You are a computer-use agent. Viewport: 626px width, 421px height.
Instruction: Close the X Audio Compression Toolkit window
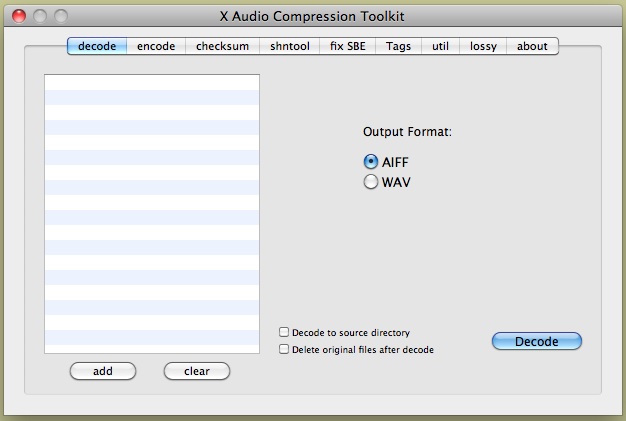[x=18, y=16]
